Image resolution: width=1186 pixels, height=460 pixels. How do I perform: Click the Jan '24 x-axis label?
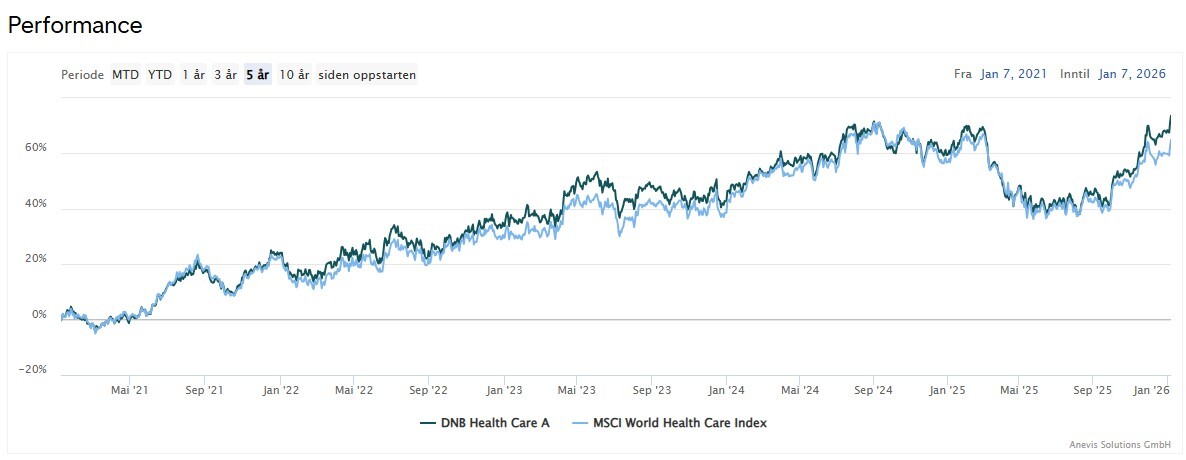click(727, 390)
